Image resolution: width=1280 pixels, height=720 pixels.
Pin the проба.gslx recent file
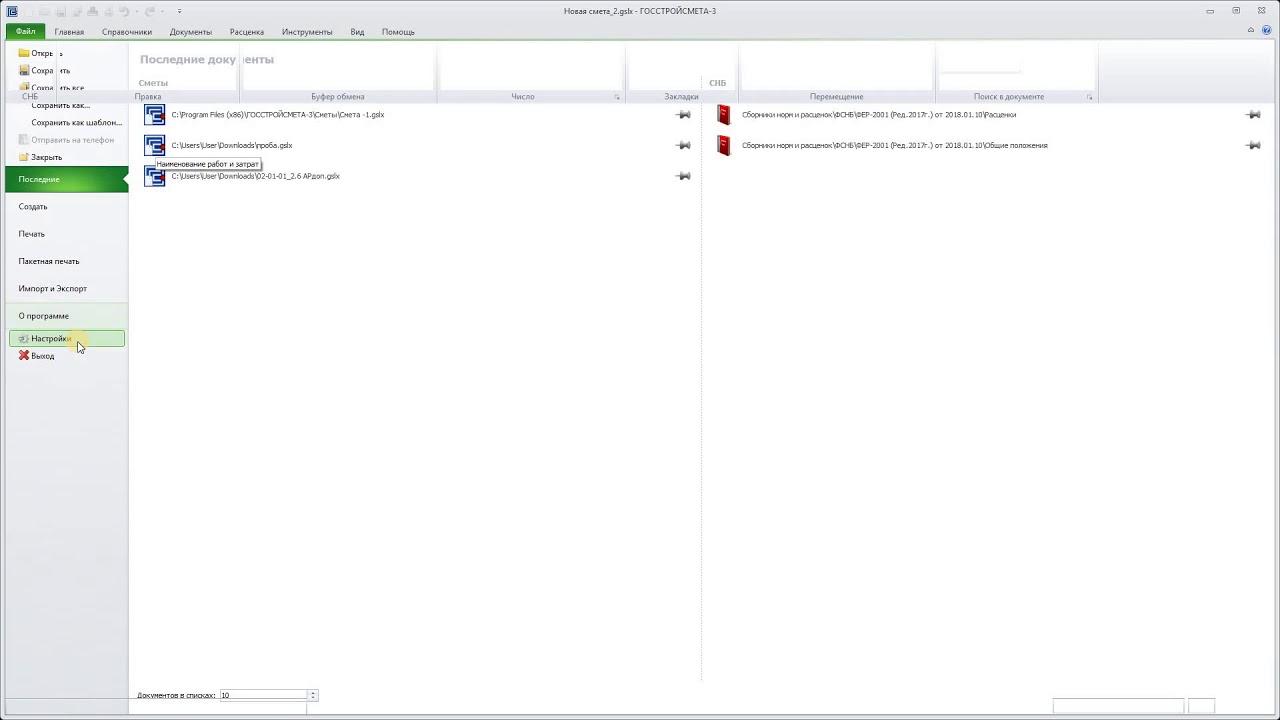[683, 145]
